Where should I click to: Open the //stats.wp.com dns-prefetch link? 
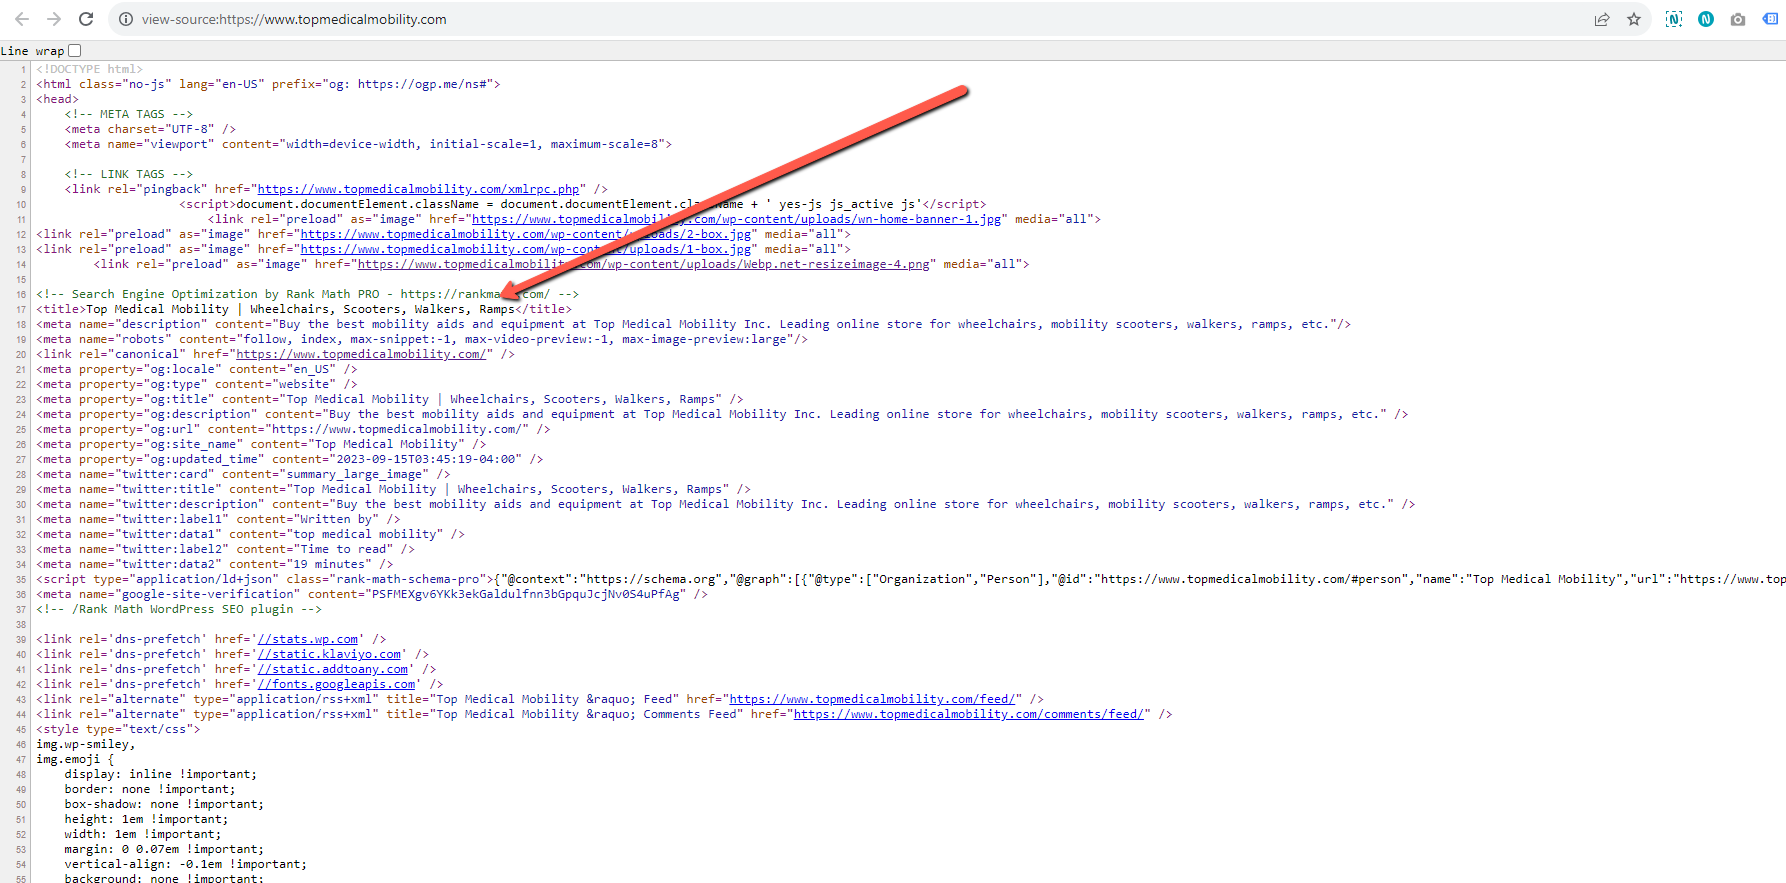tap(308, 639)
